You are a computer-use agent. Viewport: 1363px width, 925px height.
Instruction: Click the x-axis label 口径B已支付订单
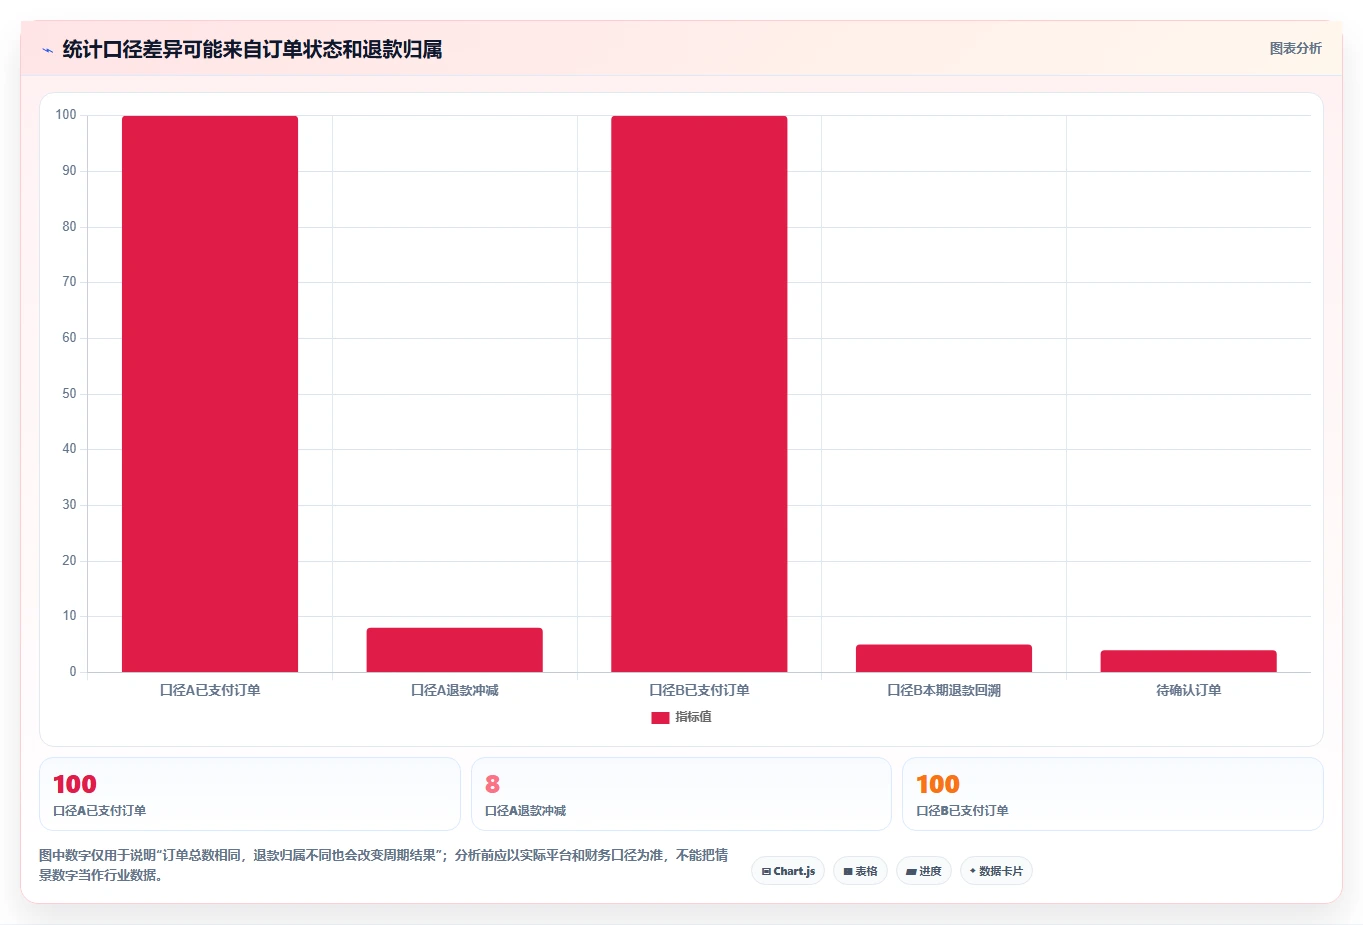coord(699,690)
